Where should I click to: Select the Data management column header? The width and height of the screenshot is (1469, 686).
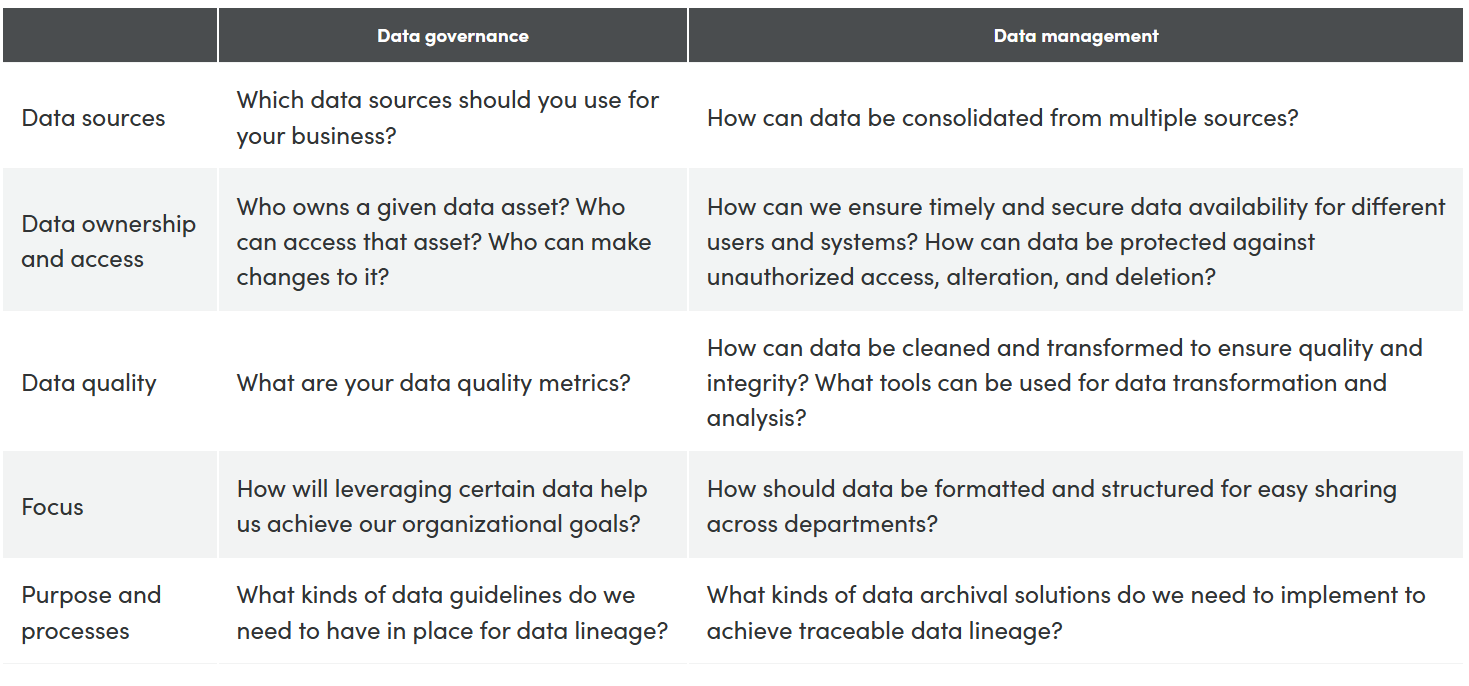pyautogui.click(x=1075, y=36)
